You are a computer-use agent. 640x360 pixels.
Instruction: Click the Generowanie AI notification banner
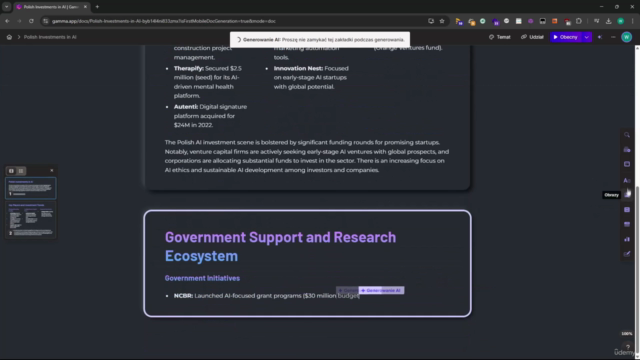(320, 40)
